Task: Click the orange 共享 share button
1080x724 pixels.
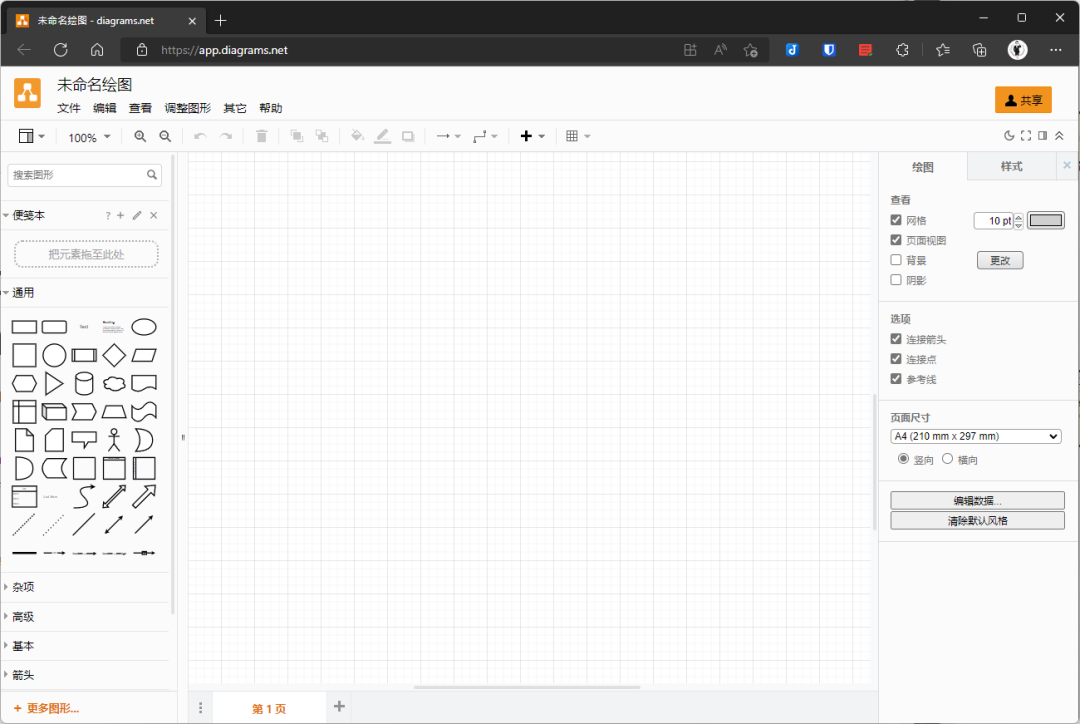Action: [1023, 100]
